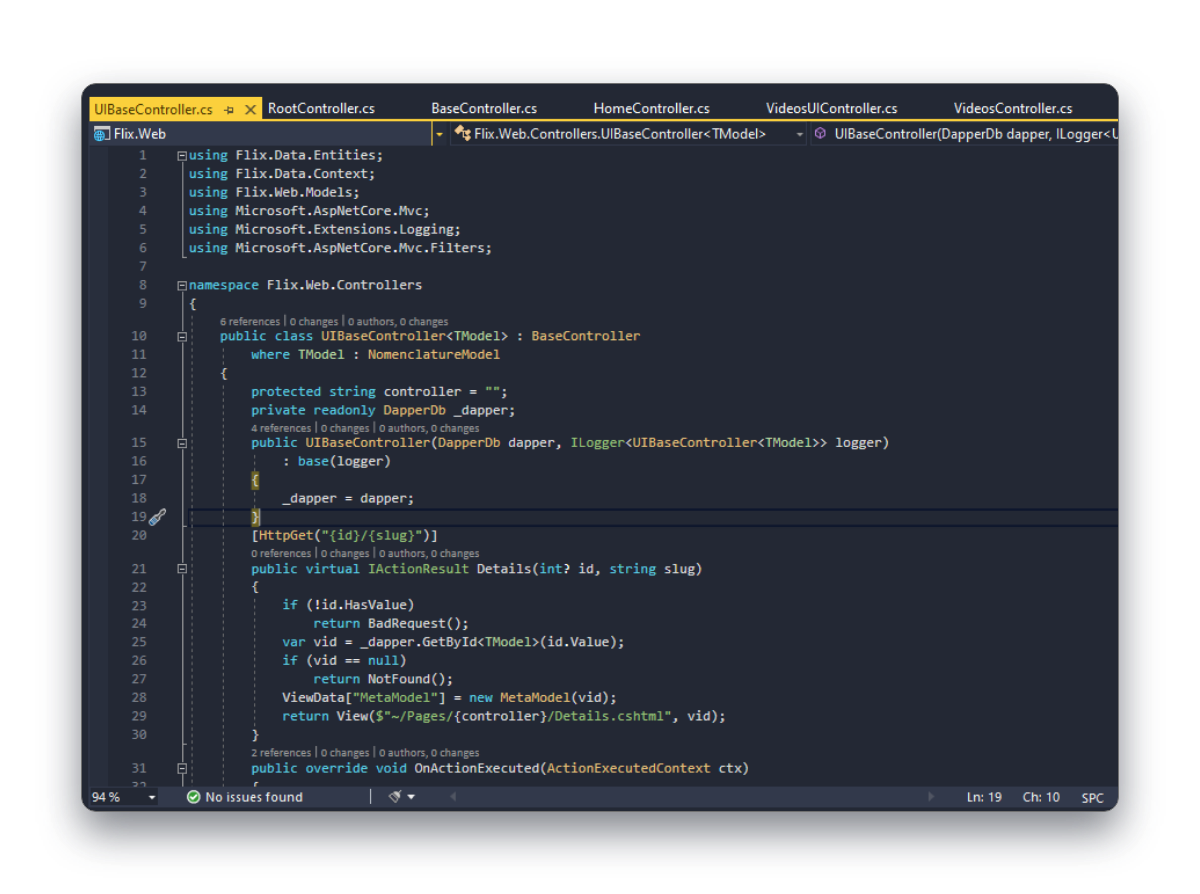The width and height of the screenshot is (1200, 894).
Task: Open the 6 references CodeLens link
Action: (x=250, y=322)
